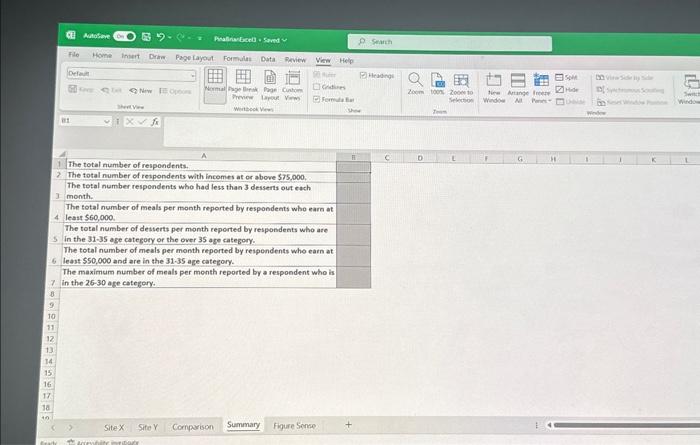Click Zoom to Selection
700x445 pixels.
click(461, 88)
